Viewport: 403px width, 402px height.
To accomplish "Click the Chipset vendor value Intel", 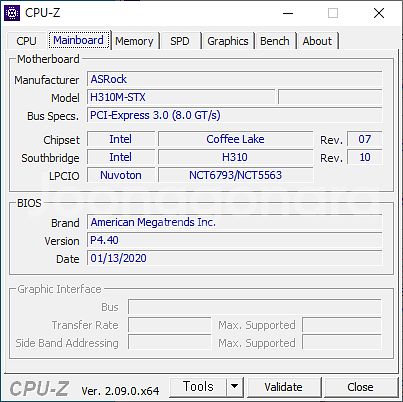I will pyautogui.click(x=121, y=139).
